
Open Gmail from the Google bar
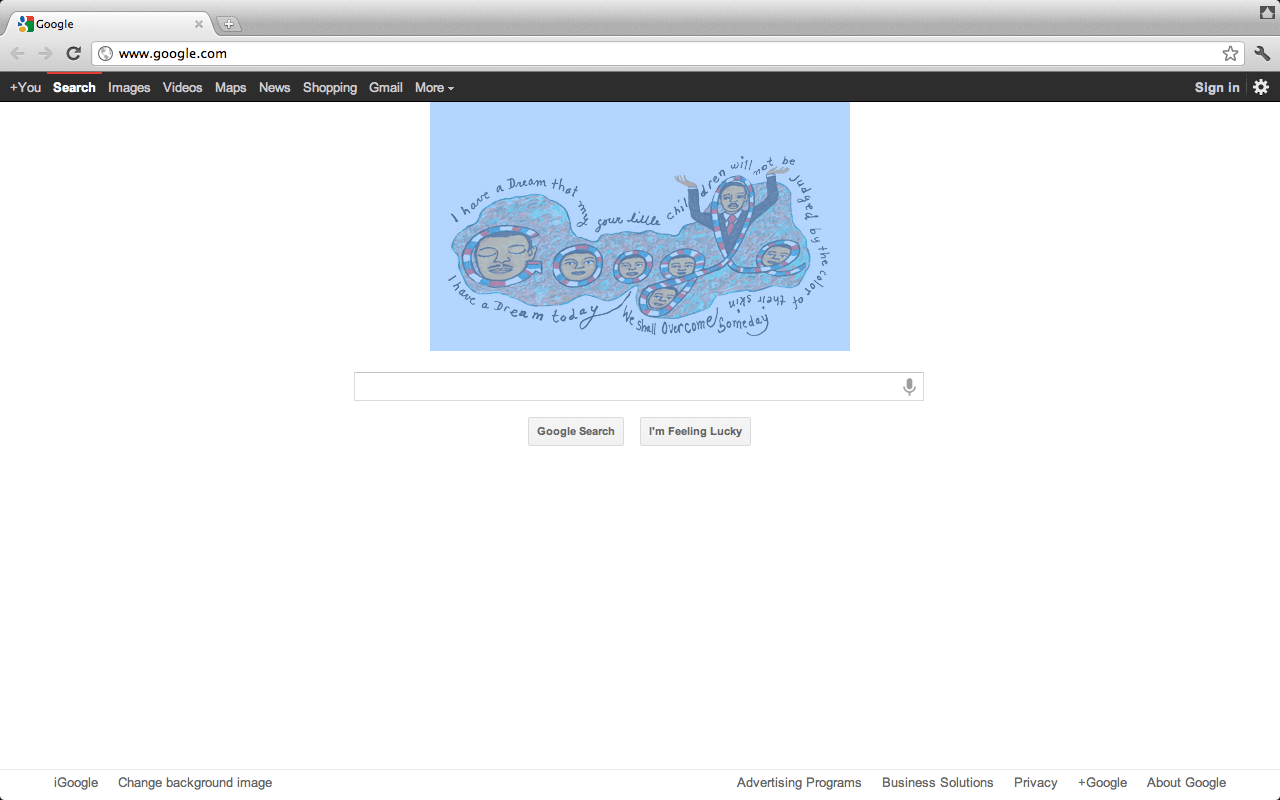[386, 88]
